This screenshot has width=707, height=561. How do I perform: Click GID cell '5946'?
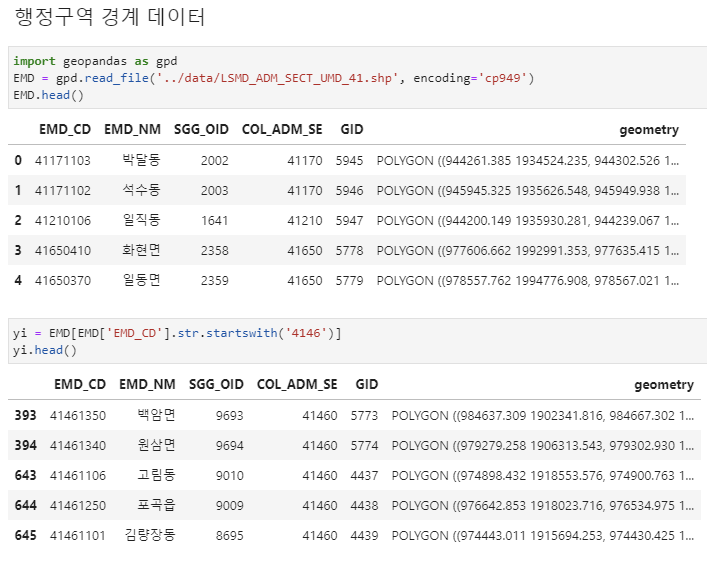[x=349, y=190]
